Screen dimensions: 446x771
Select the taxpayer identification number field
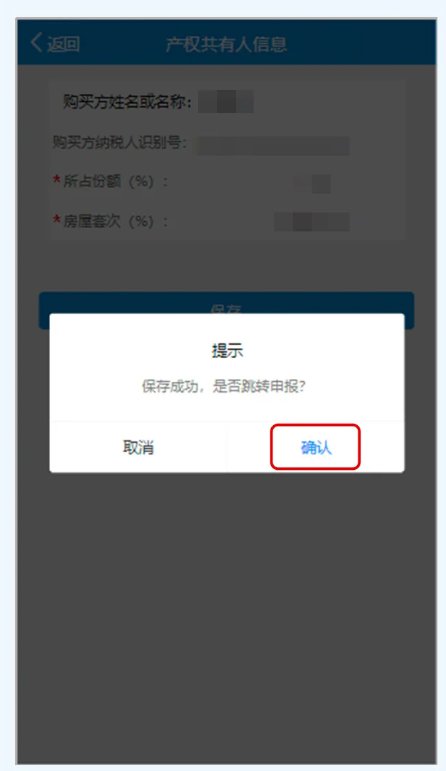coord(273,146)
